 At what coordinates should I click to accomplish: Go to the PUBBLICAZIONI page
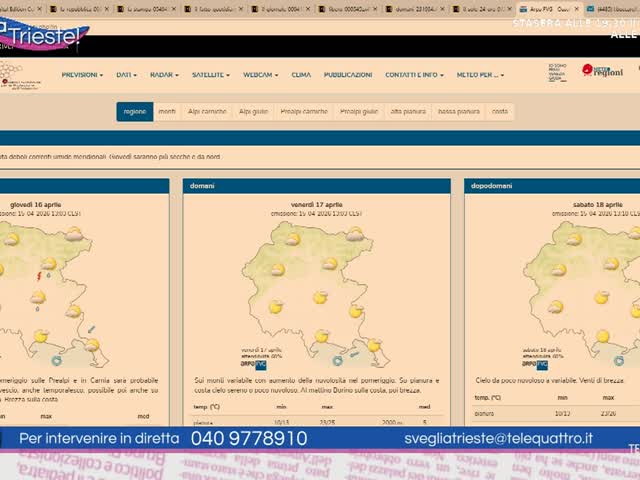click(x=348, y=75)
